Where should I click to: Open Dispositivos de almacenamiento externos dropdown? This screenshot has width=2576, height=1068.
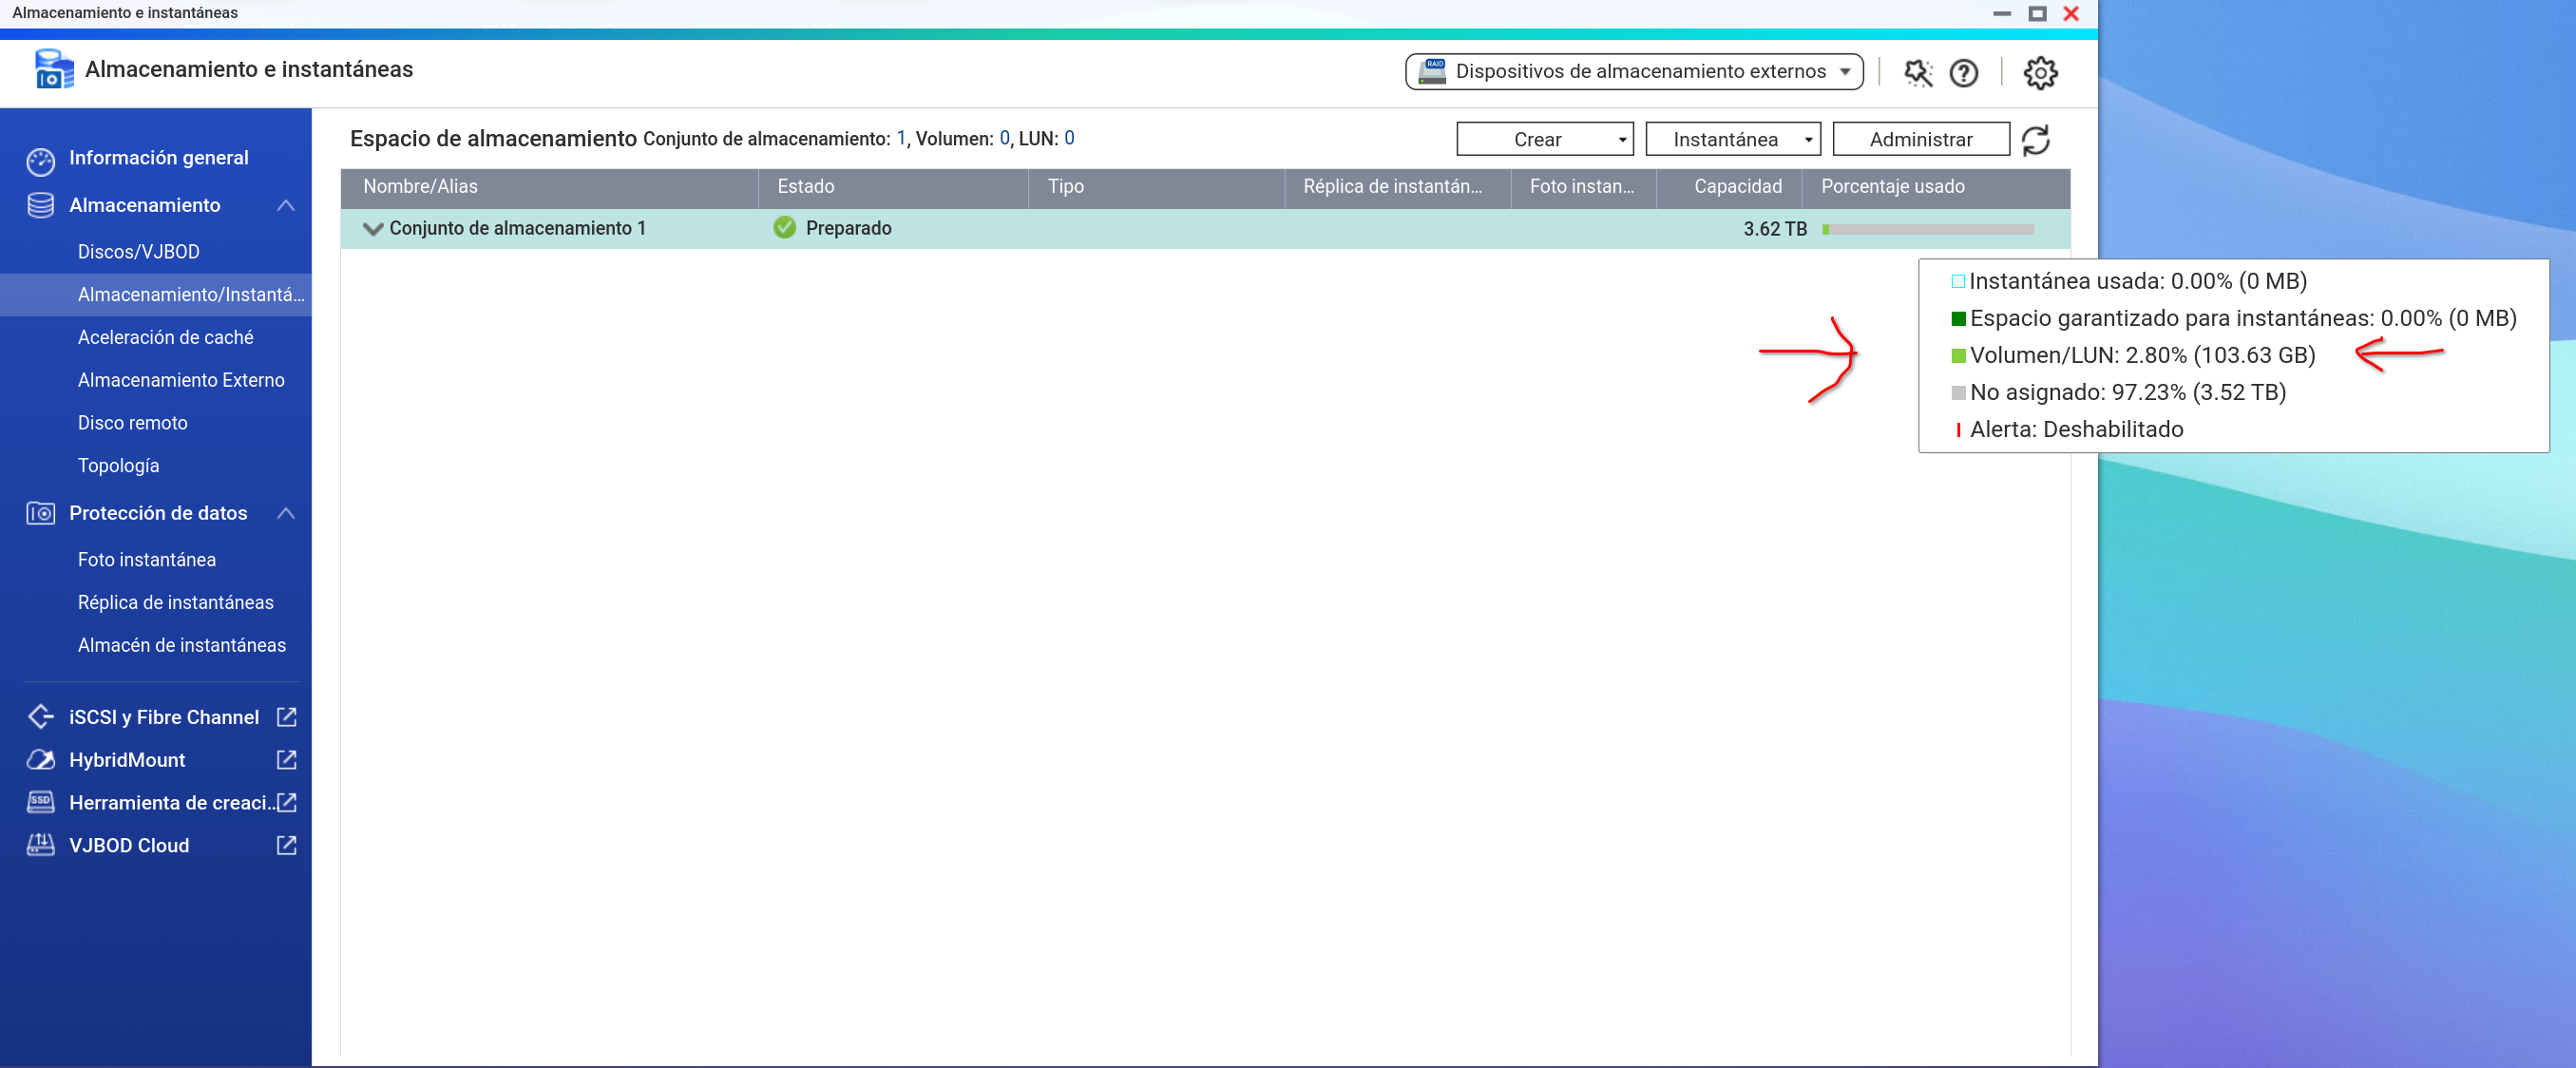1633,71
